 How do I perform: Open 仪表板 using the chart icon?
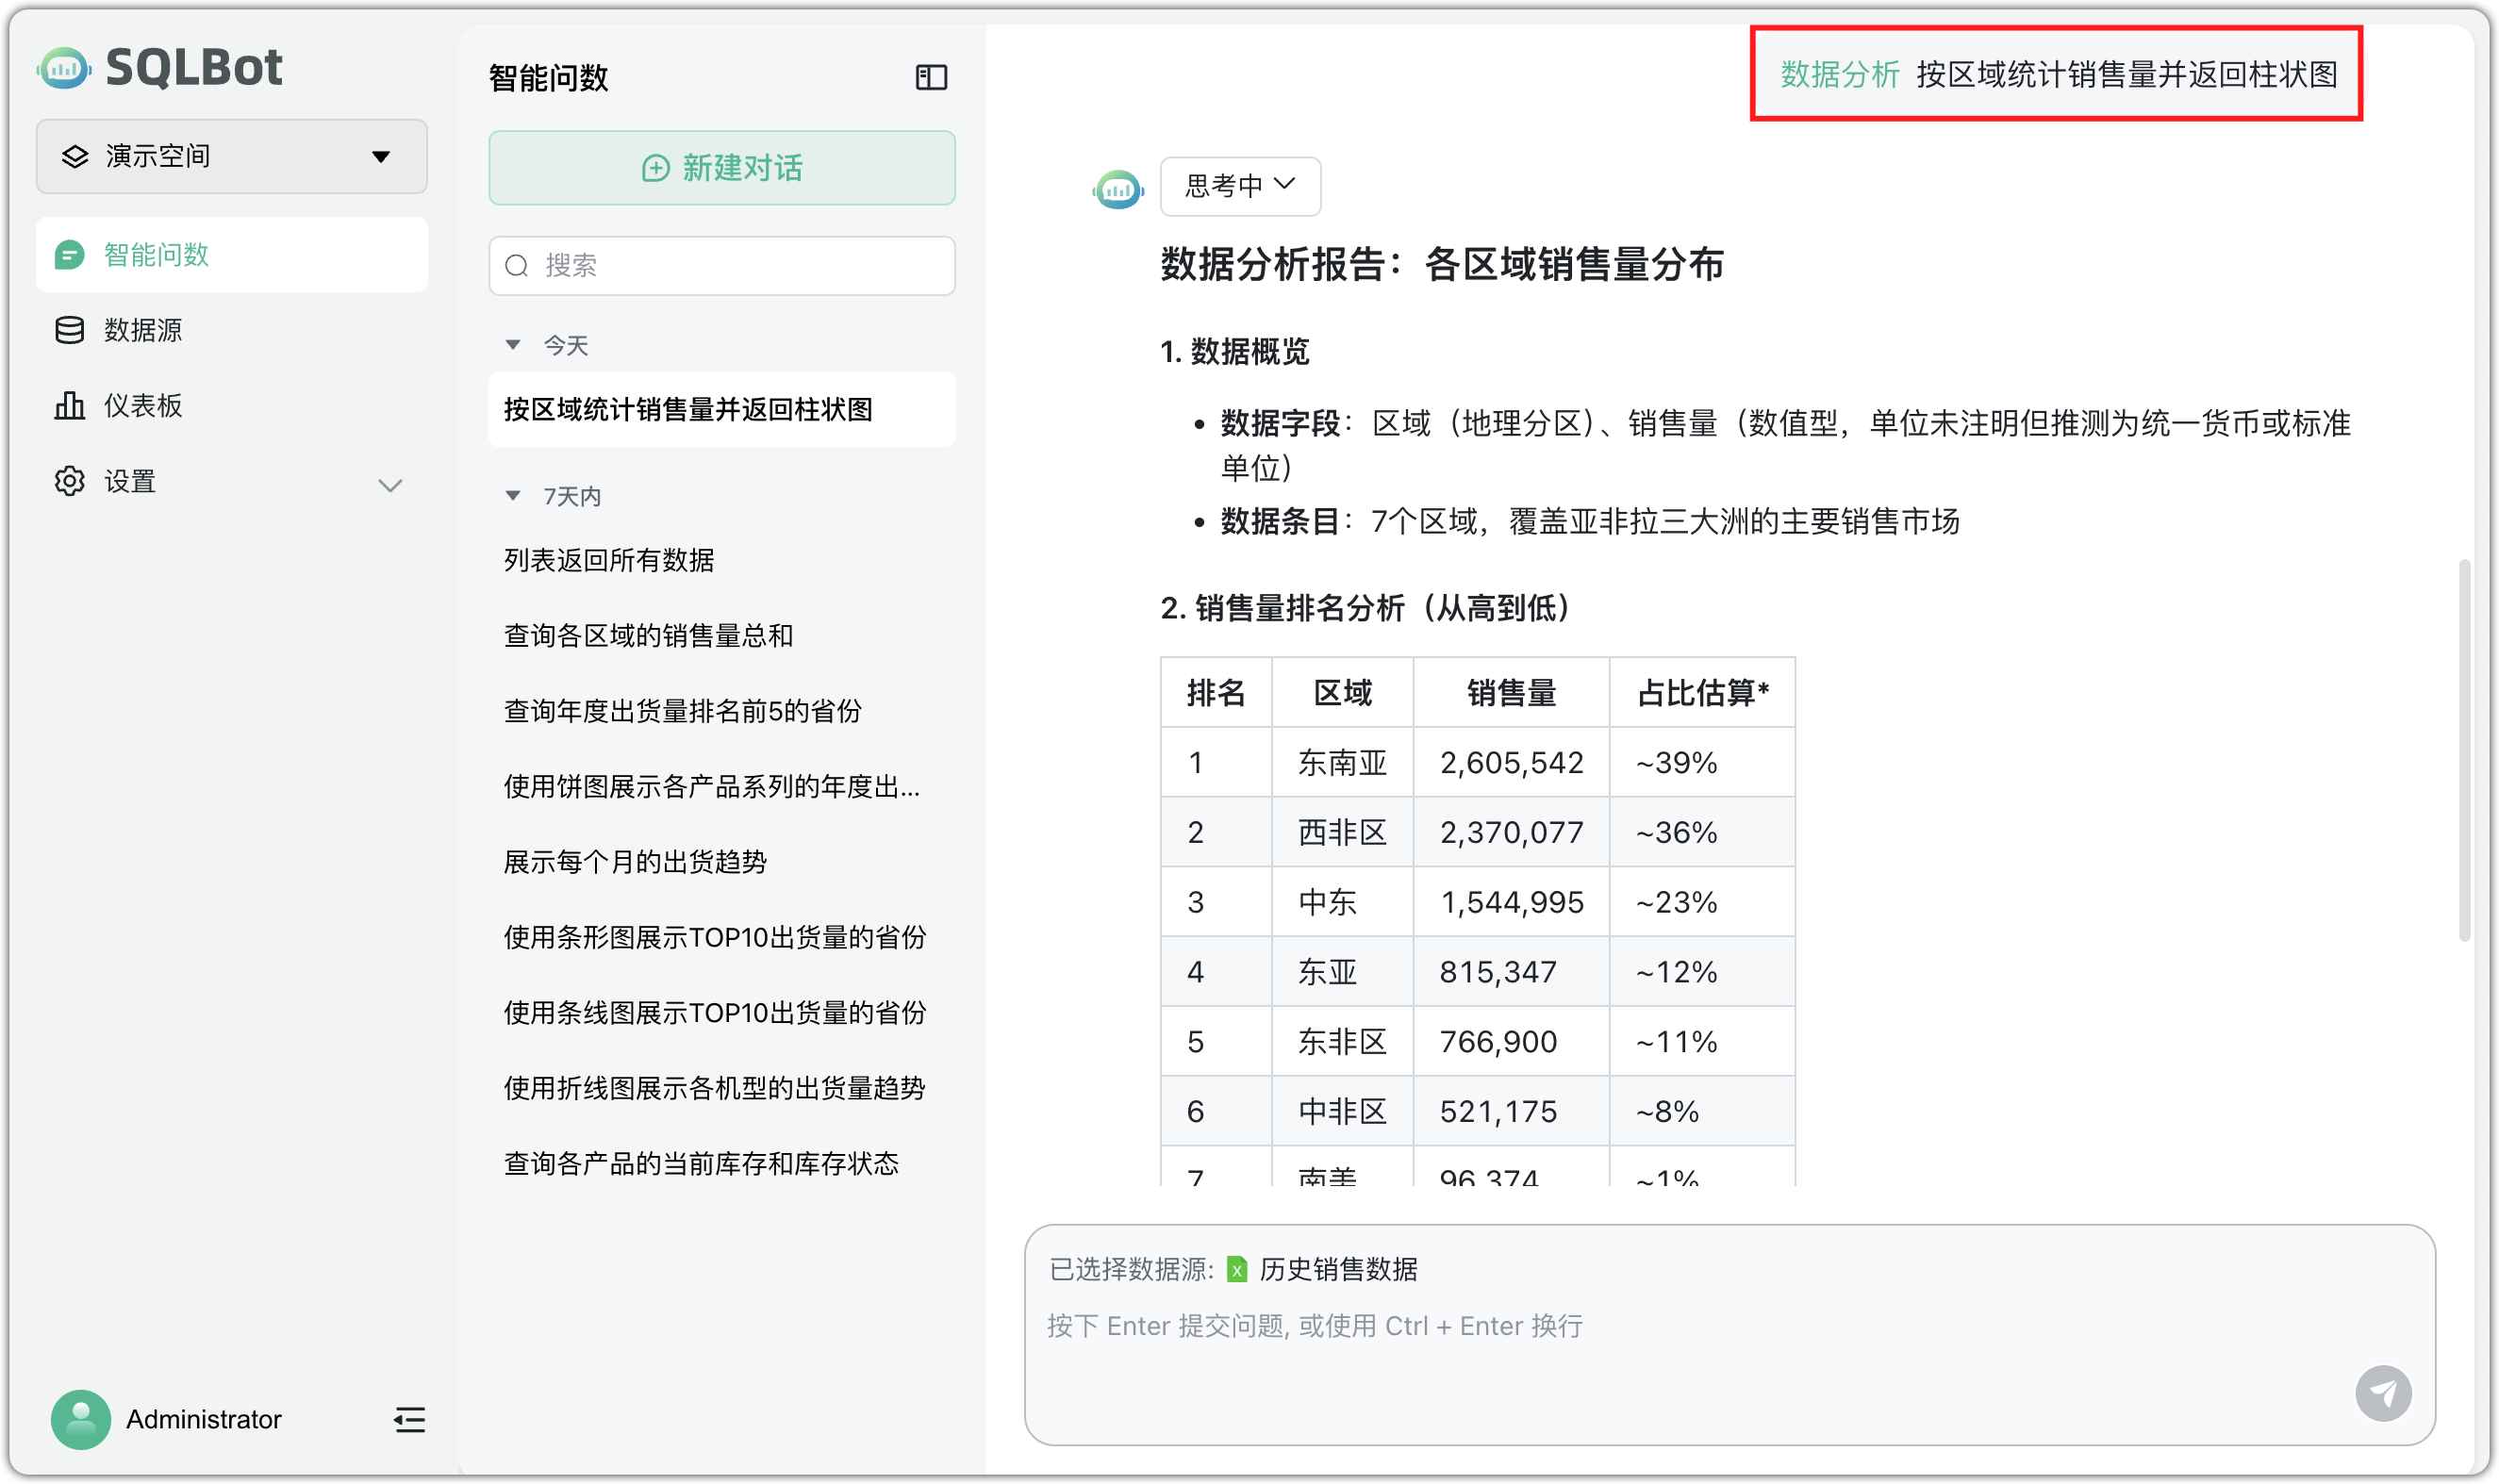pos(68,405)
